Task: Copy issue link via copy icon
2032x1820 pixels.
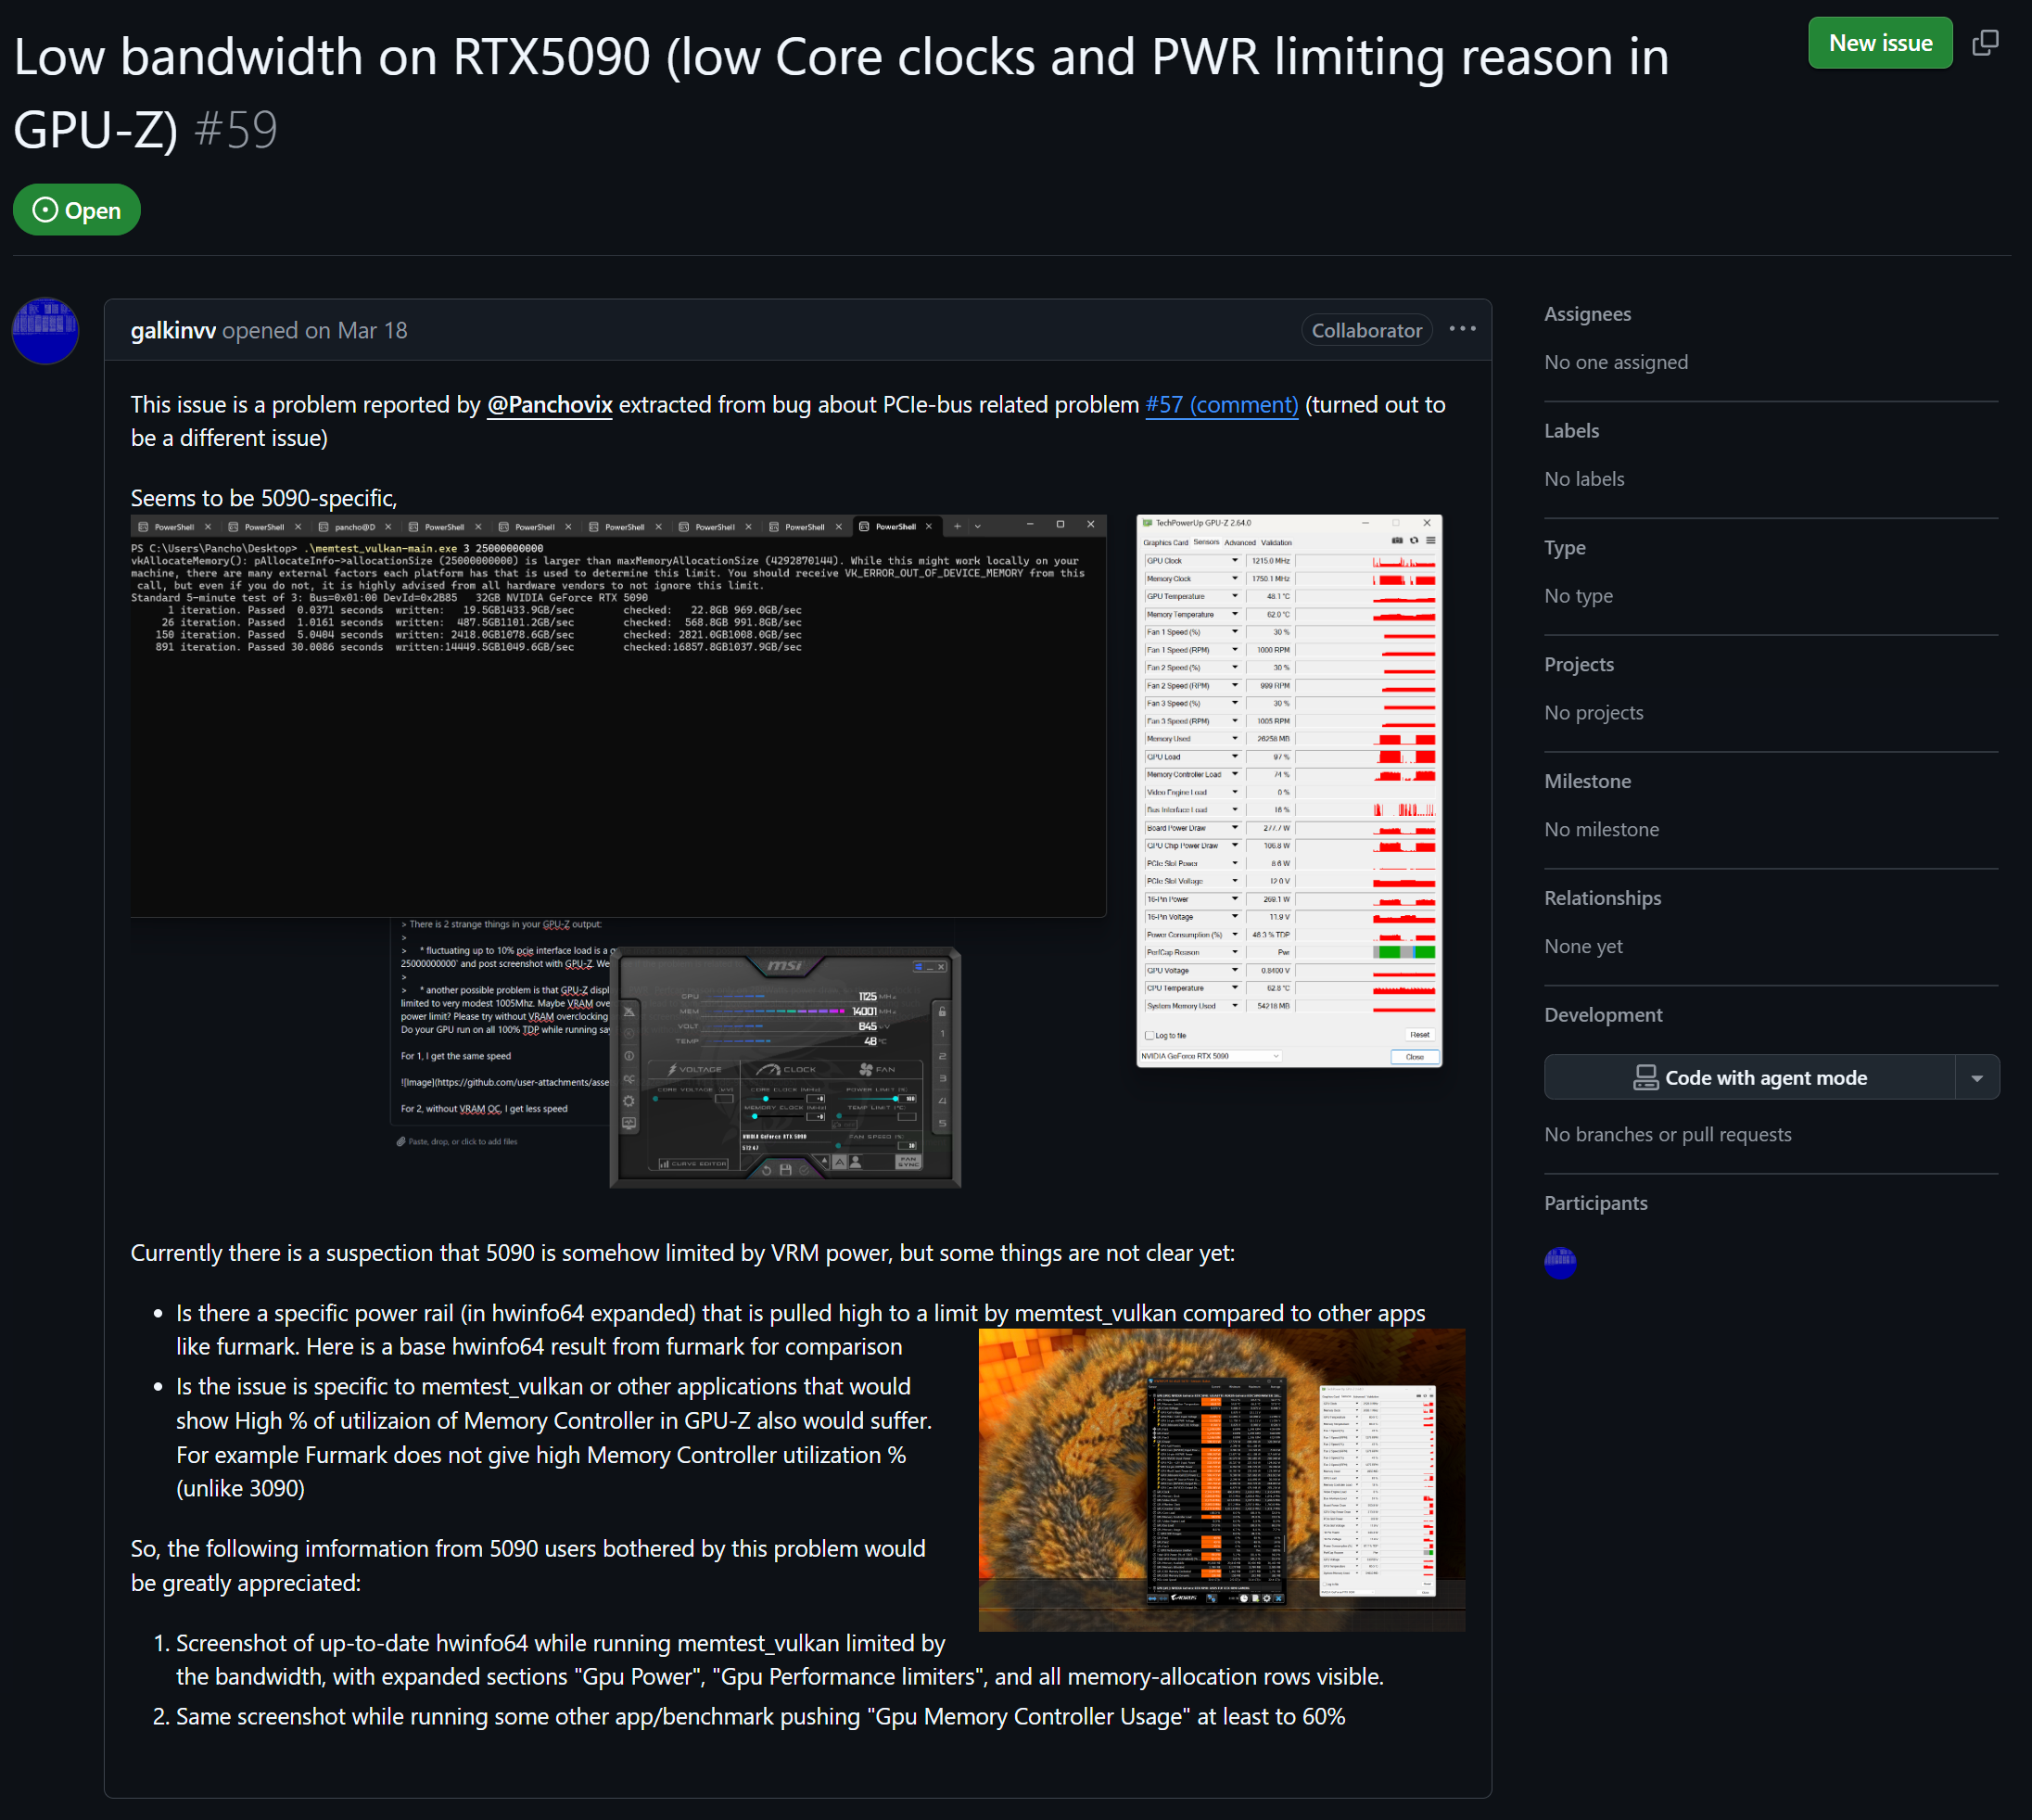Action: (1985, 43)
